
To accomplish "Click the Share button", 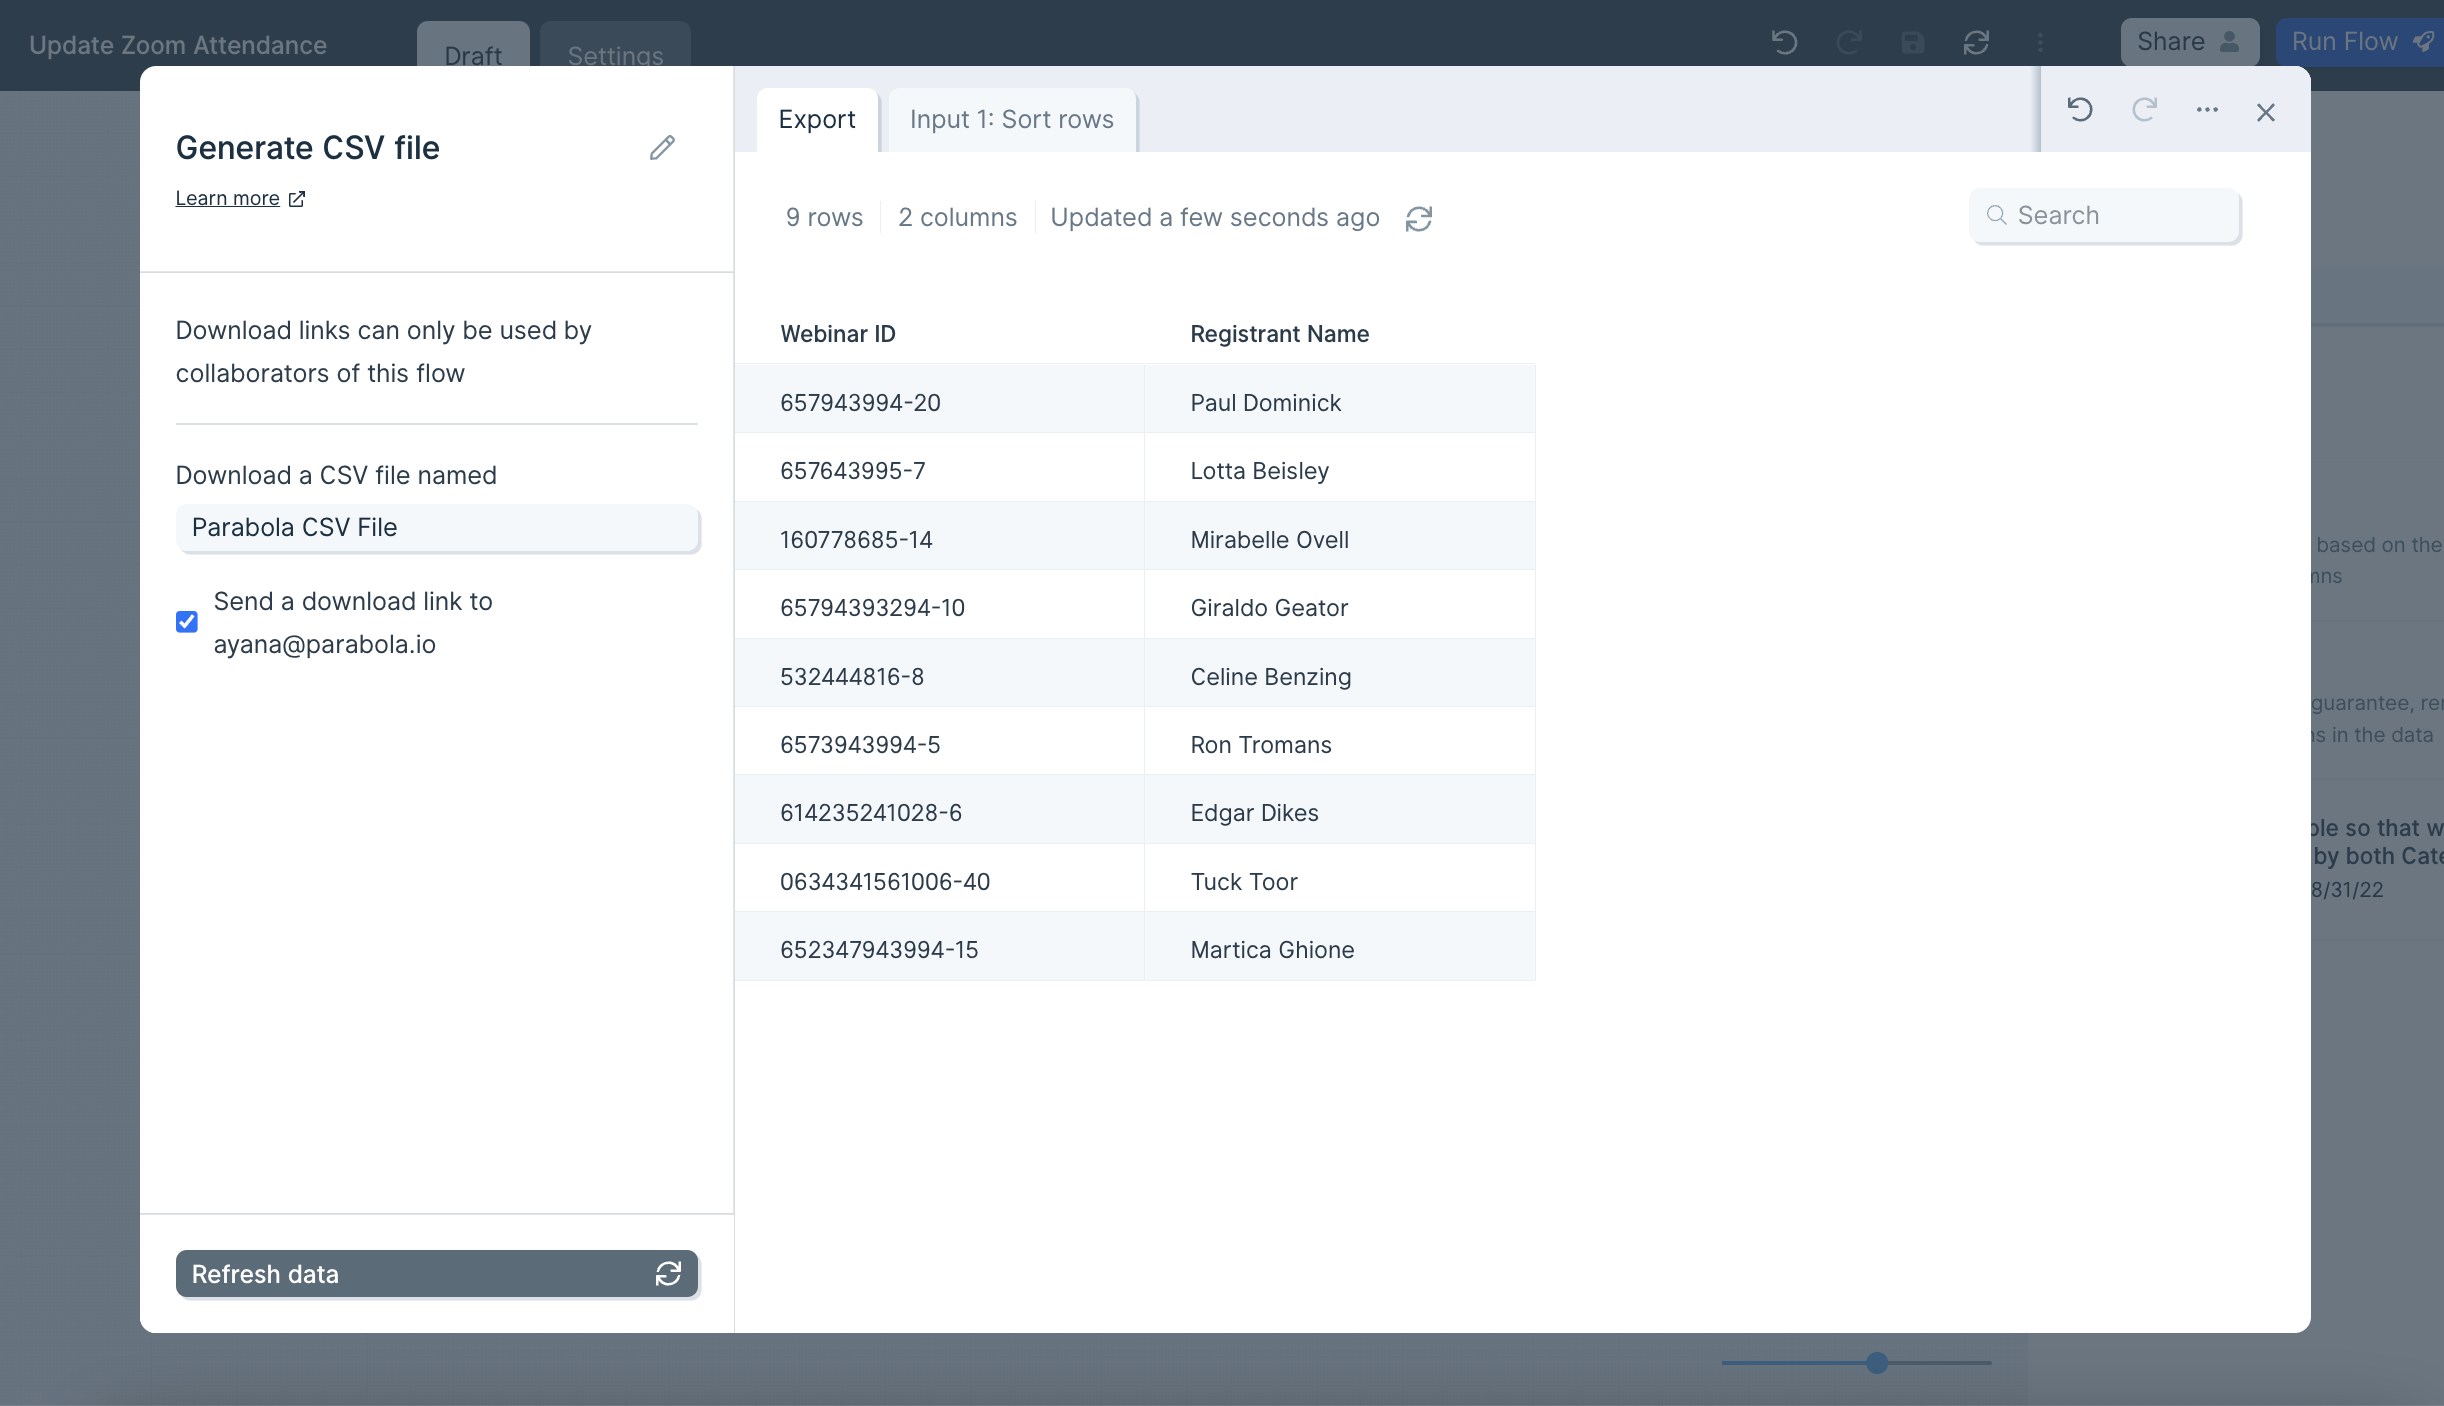I will pos(2188,42).
